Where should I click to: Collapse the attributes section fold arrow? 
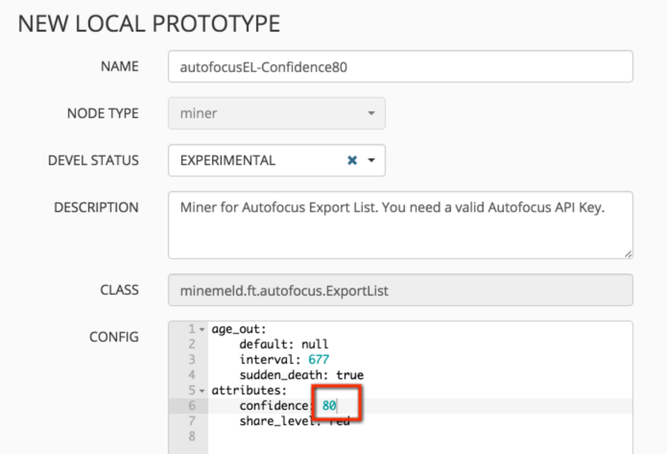pos(202,390)
